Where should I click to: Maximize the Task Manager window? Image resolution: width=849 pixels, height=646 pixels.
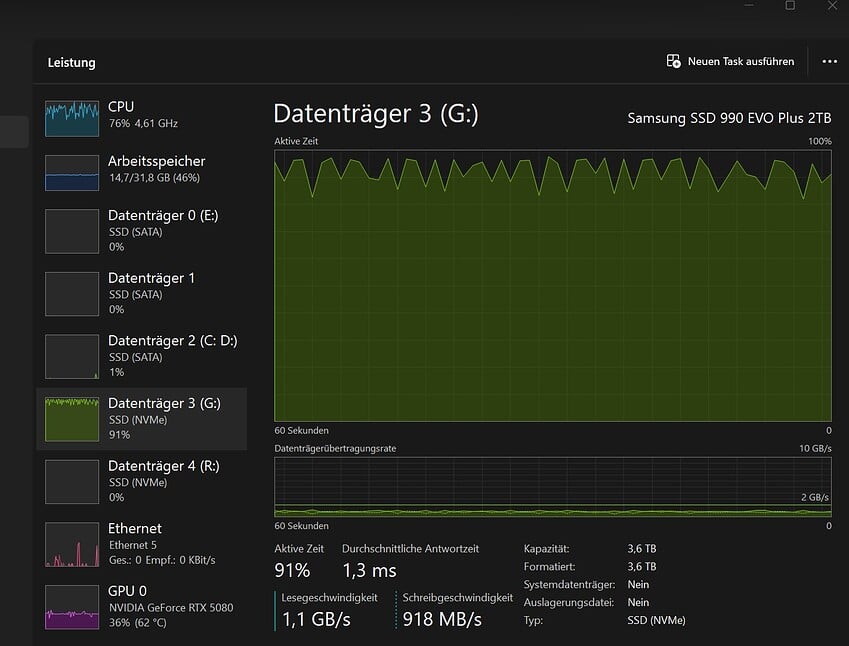[790, 6]
